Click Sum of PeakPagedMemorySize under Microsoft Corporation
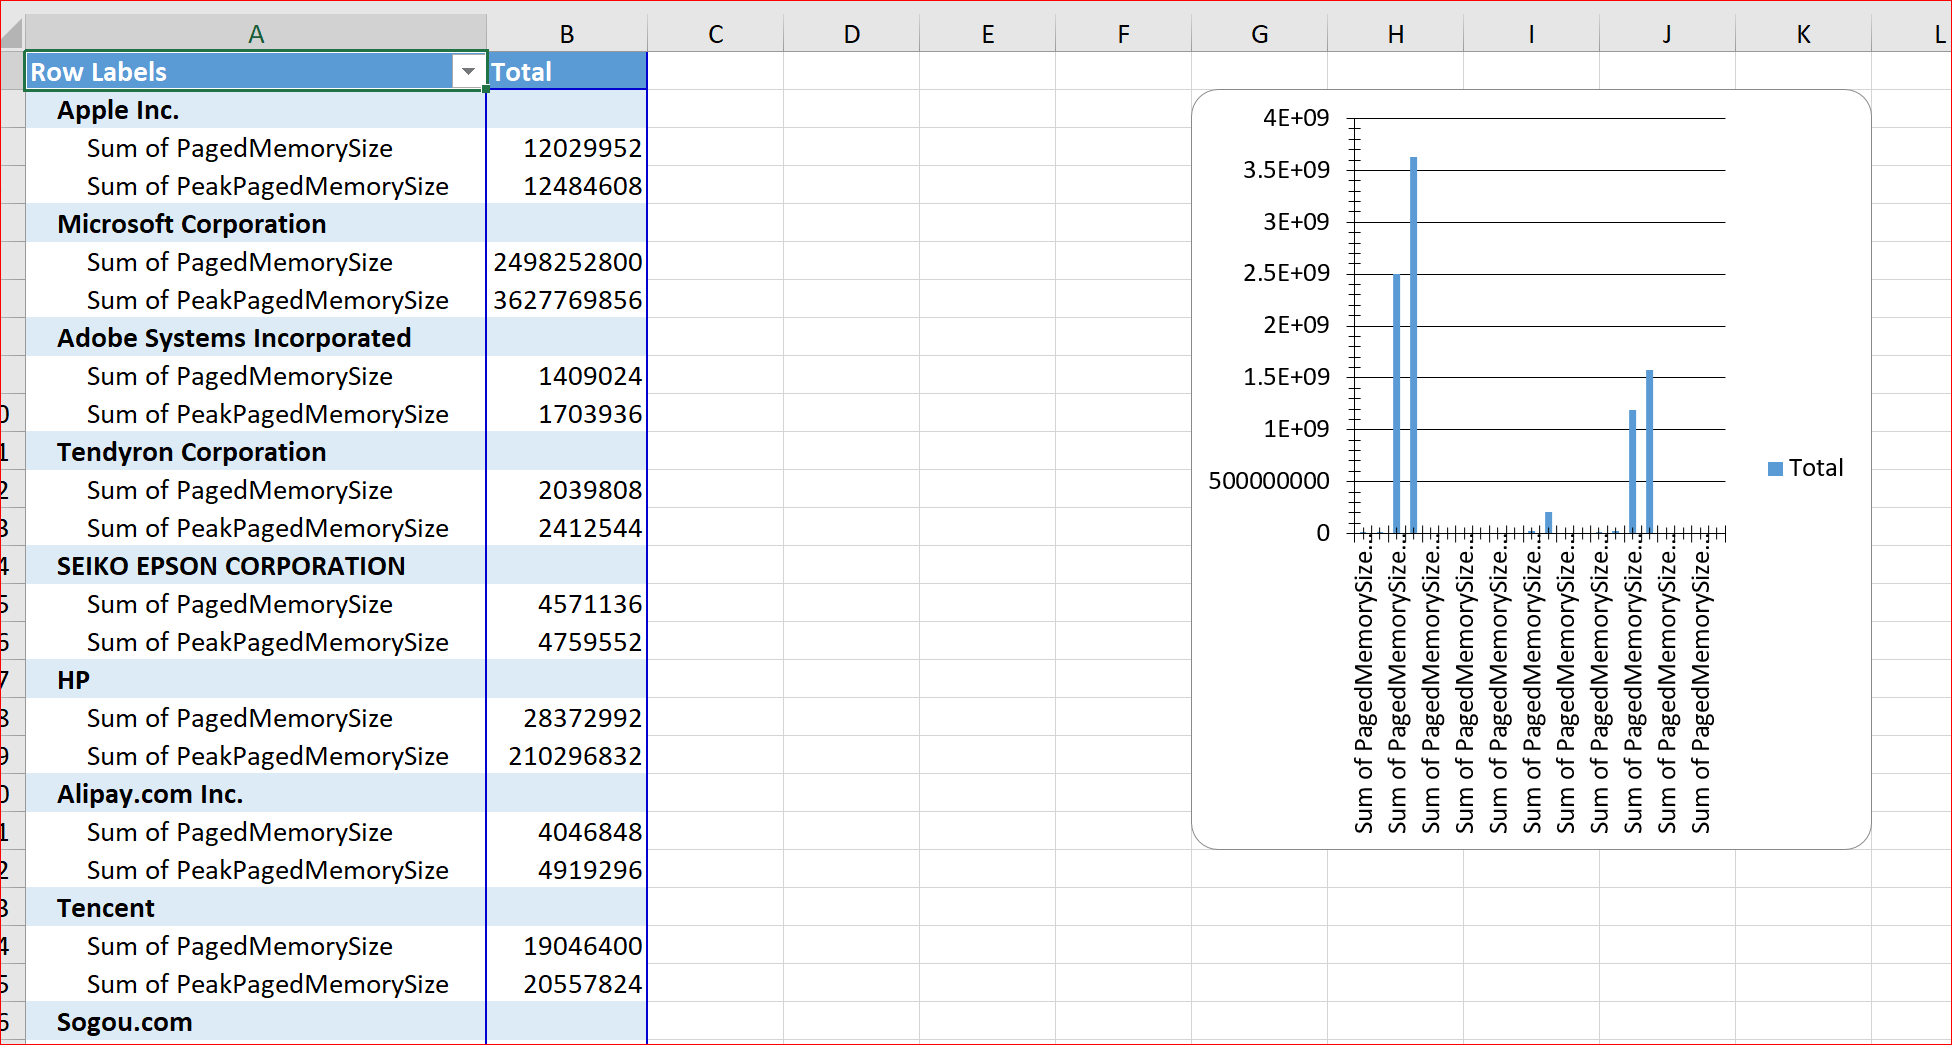This screenshot has width=1952, height=1045. pyautogui.click(x=268, y=300)
